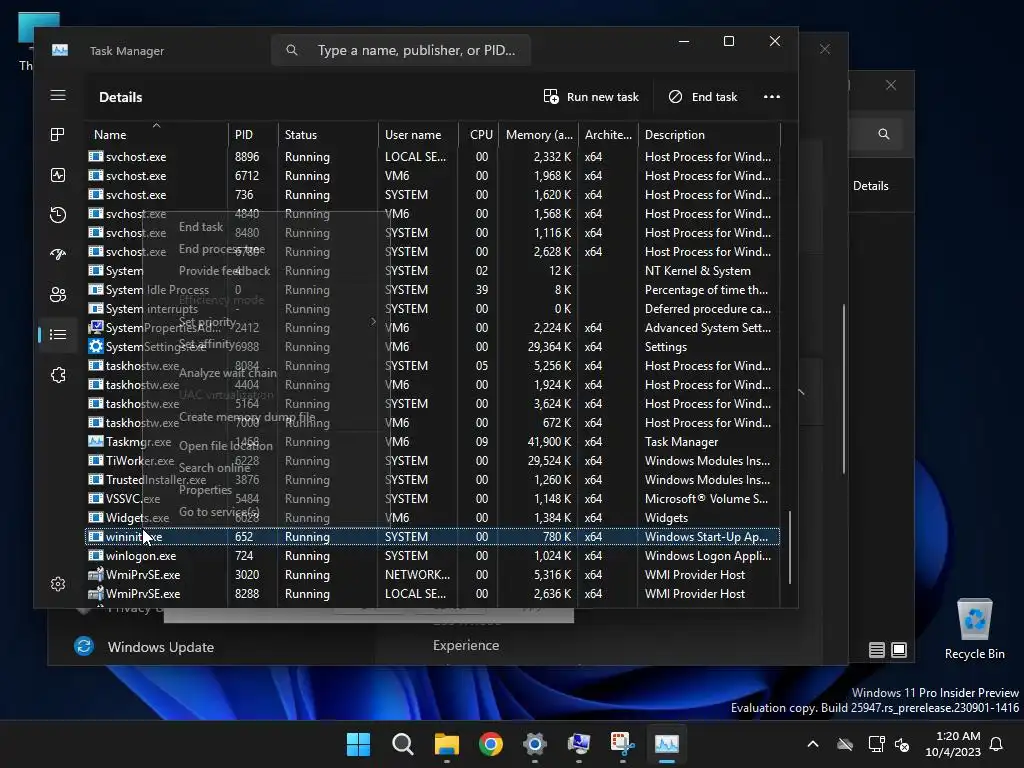Open the Users page icon
Screen dimensions: 1024x768
[x=58, y=295]
